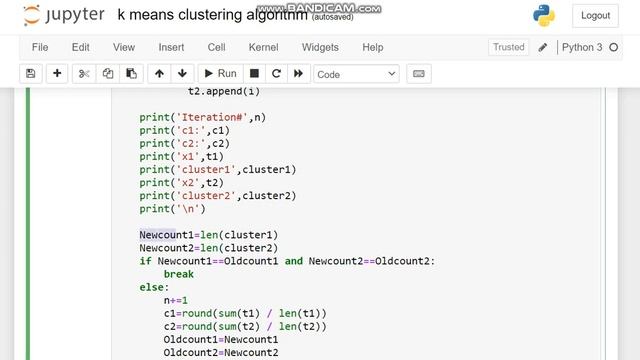Screen dimensions: 640x360
Task: Click the Jupyter logo
Action: point(64,15)
